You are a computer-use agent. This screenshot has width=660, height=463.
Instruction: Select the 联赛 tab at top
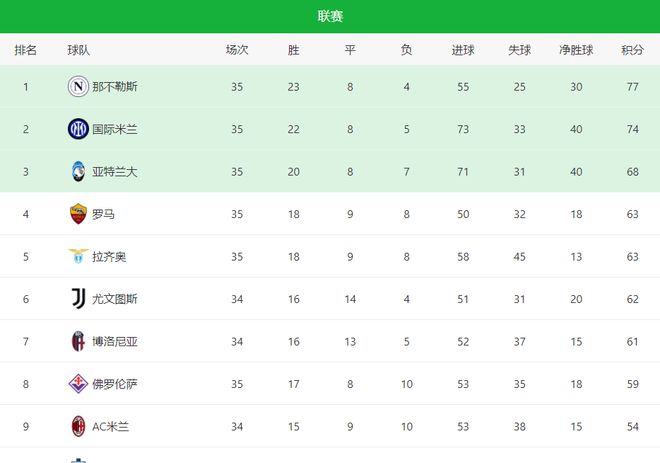pos(330,16)
